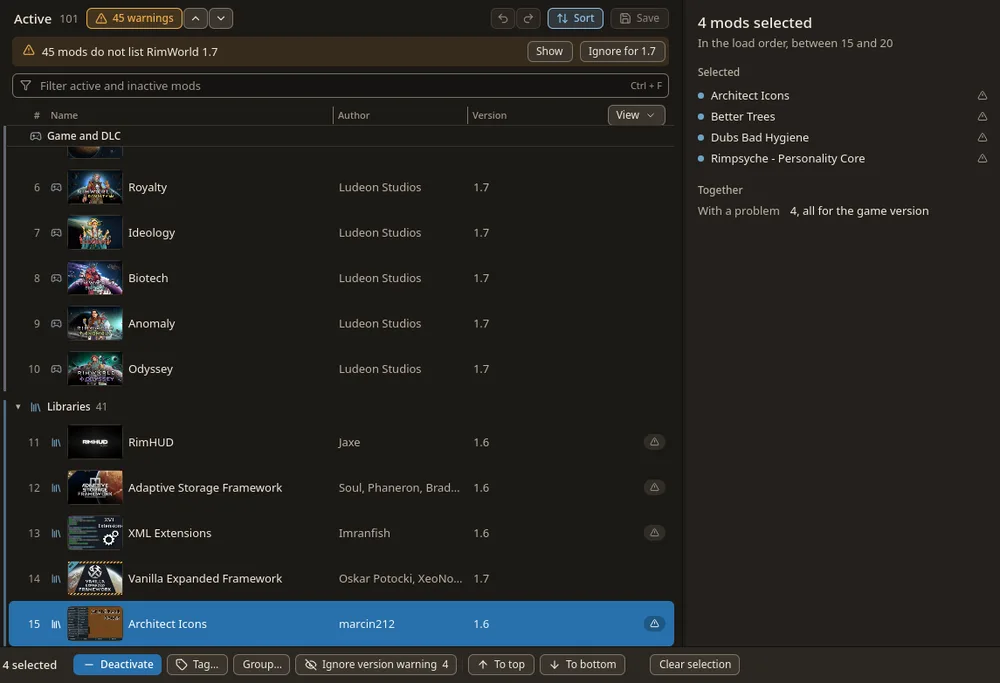Click Ignore version warning 4 button
The width and height of the screenshot is (1000, 683).
coord(376,665)
